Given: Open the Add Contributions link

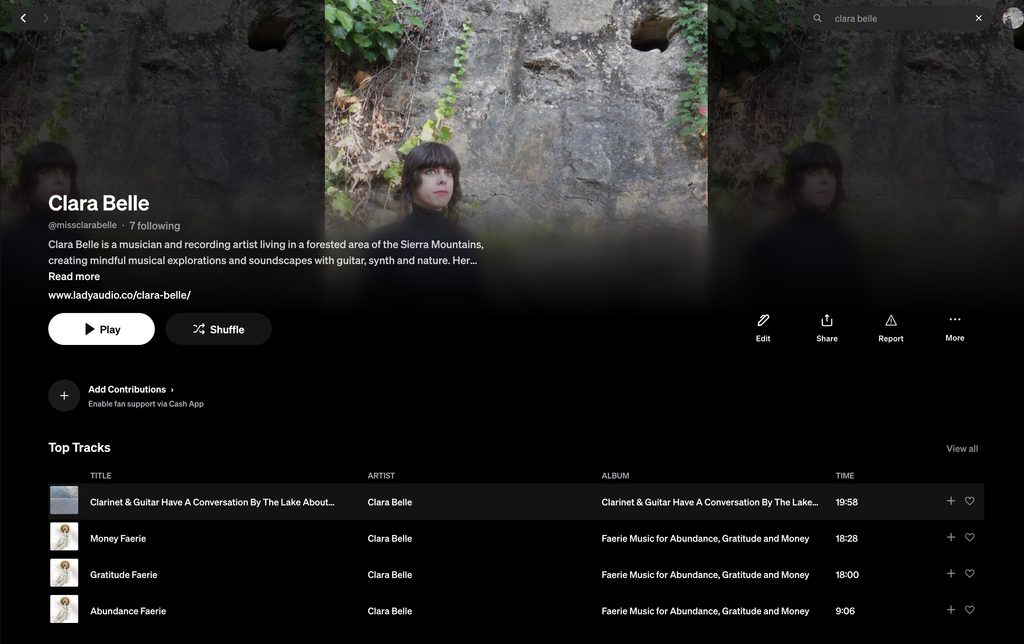Looking at the screenshot, I should (131, 389).
